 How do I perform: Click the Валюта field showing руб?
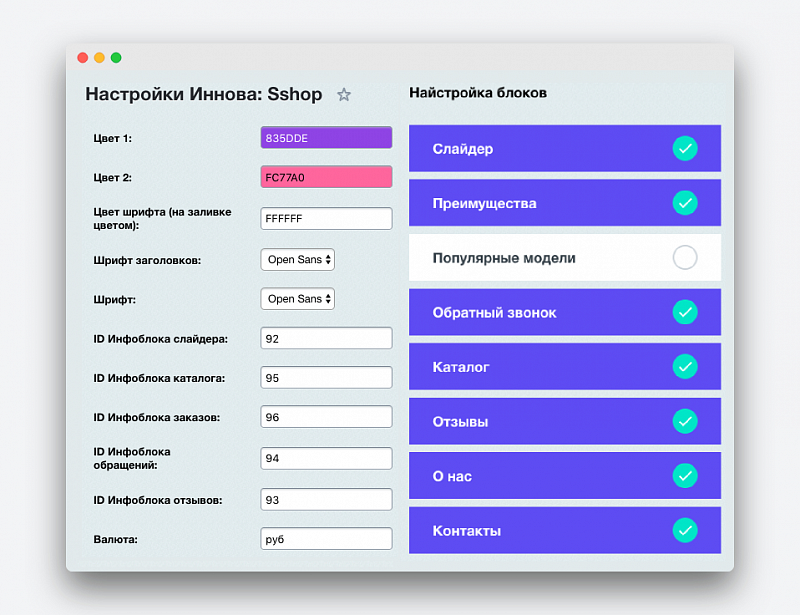point(326,538)
